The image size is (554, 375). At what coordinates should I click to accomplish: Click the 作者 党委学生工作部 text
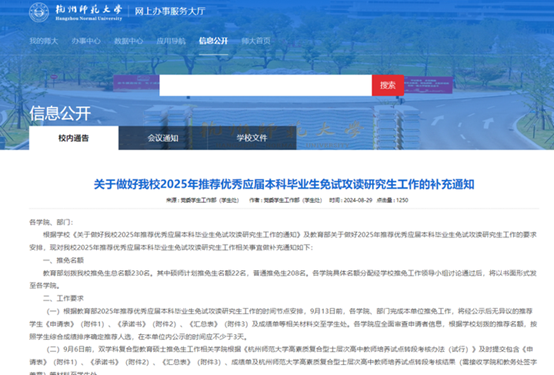click(285, 200)
